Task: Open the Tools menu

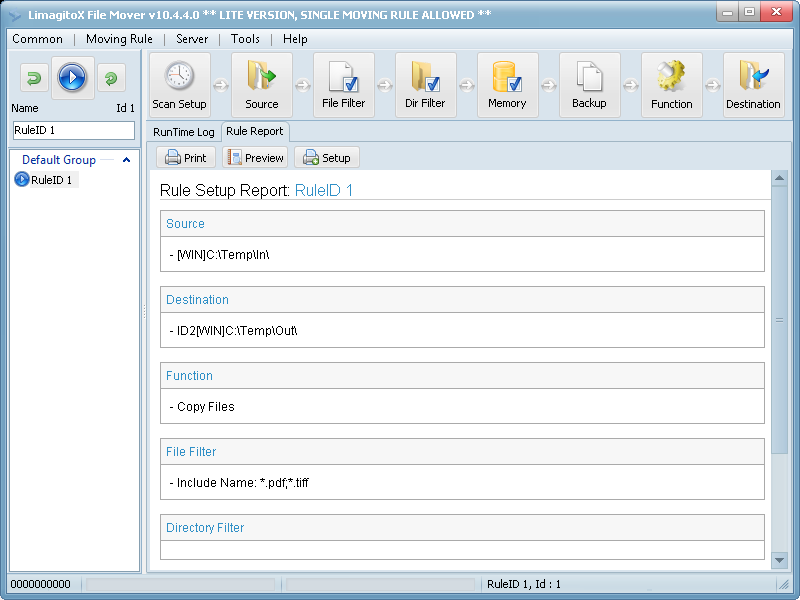Action: click(x=245, y=39)
